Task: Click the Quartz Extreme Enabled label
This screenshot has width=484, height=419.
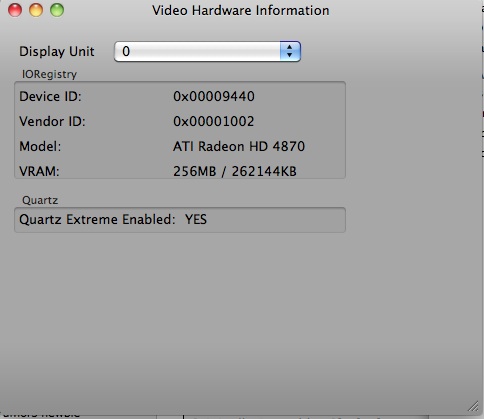Action: point(97,219)
